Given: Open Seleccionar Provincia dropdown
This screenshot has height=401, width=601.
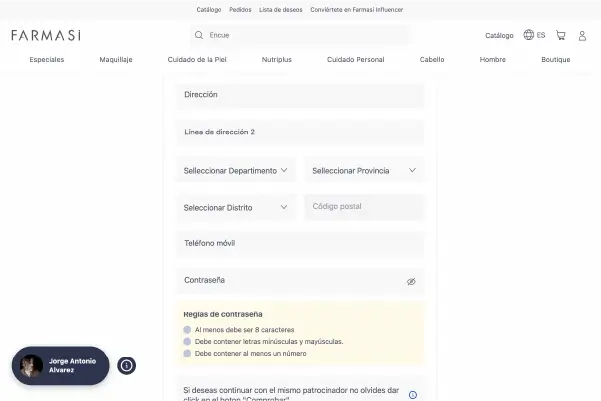Looking at the screenshot, I should pos(364,170).
